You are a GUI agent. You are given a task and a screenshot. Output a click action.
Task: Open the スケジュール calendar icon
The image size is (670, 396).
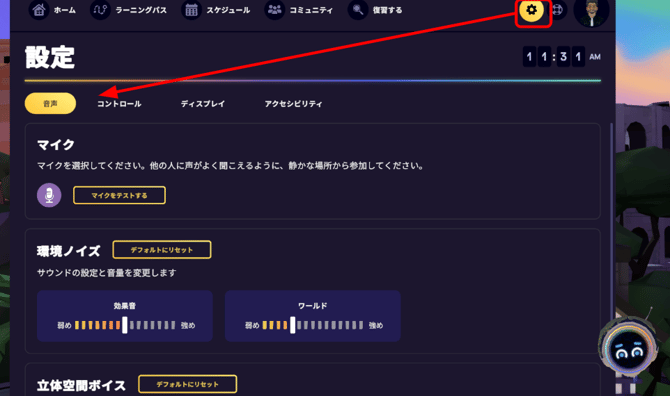(x=191, y=10)
